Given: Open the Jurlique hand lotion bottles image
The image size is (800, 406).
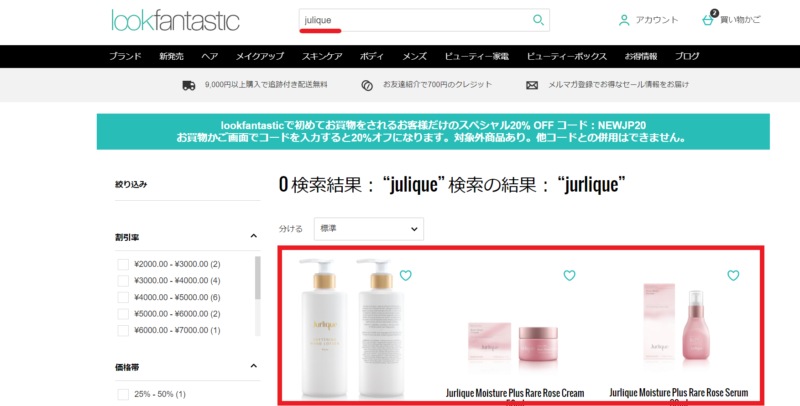Looking at the screenshot, I should coord(352,328).
